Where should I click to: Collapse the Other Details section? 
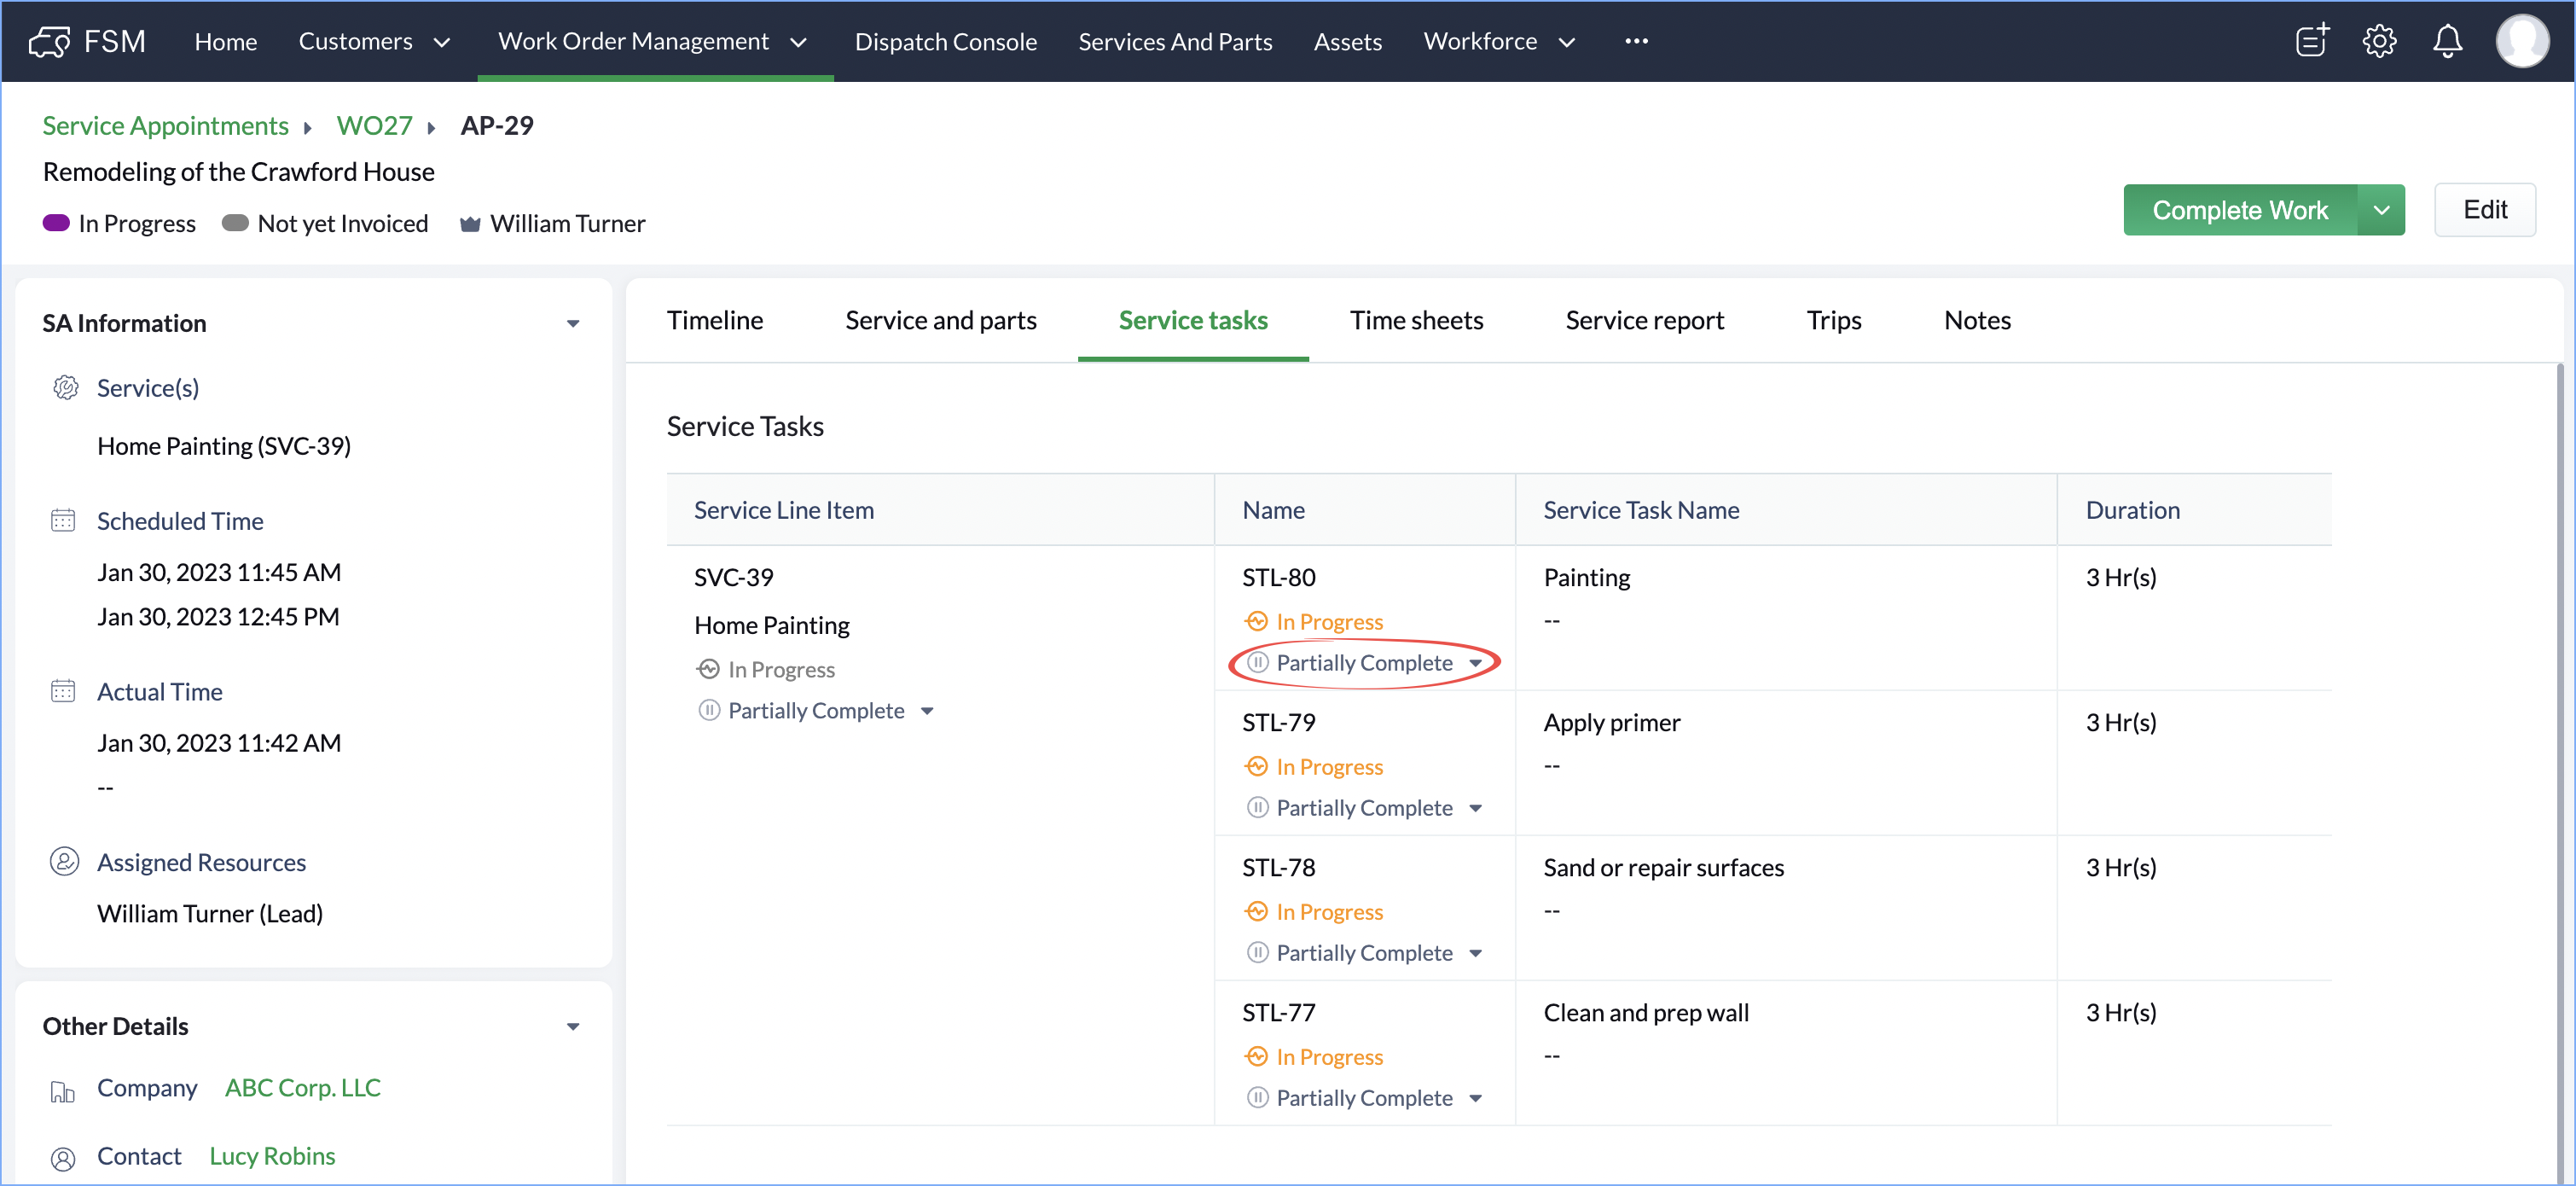click(x=573, y=1026)
